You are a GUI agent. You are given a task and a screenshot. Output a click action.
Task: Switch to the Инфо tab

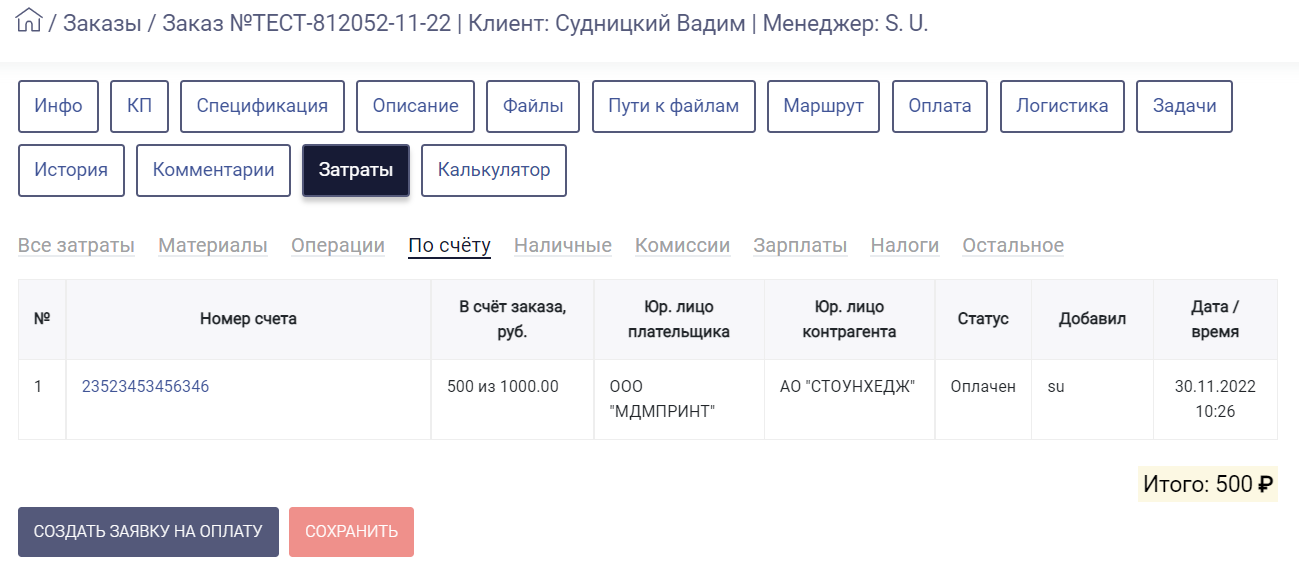click(58, 106)
